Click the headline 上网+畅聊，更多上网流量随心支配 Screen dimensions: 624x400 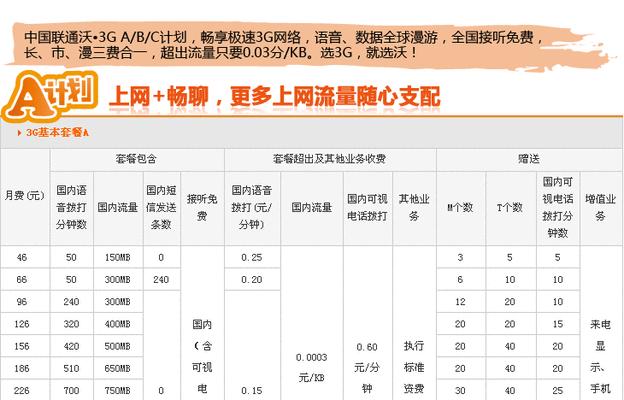pyautogui.click(x=275, y=97)
